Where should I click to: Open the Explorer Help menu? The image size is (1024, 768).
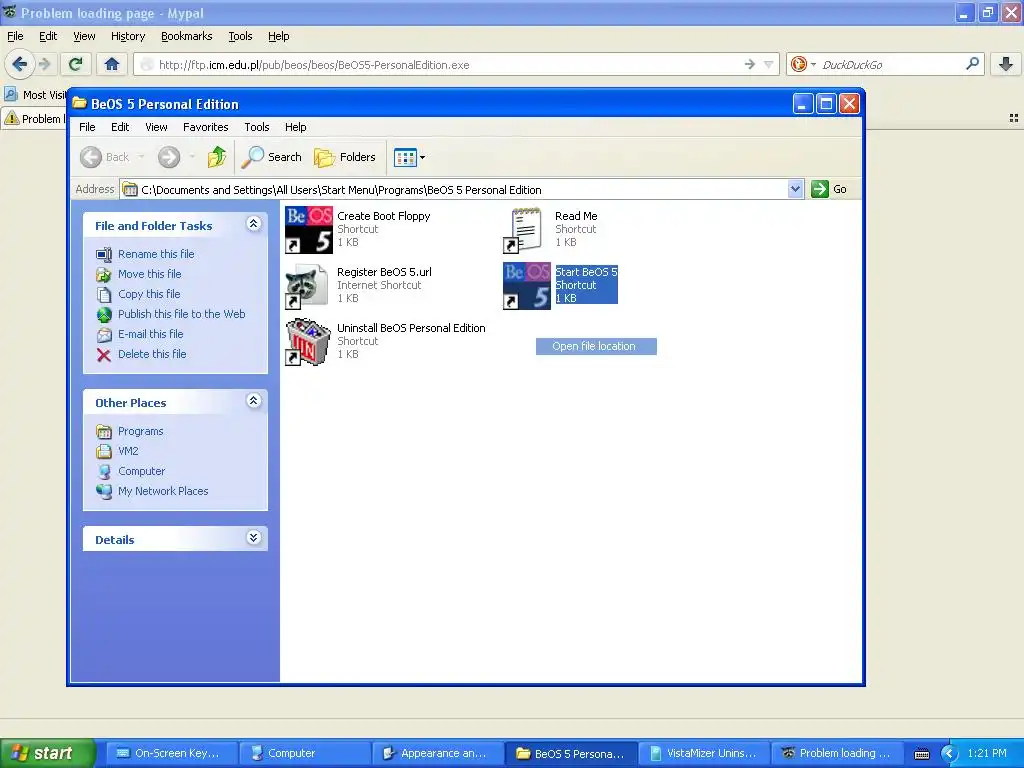(296, 127)
